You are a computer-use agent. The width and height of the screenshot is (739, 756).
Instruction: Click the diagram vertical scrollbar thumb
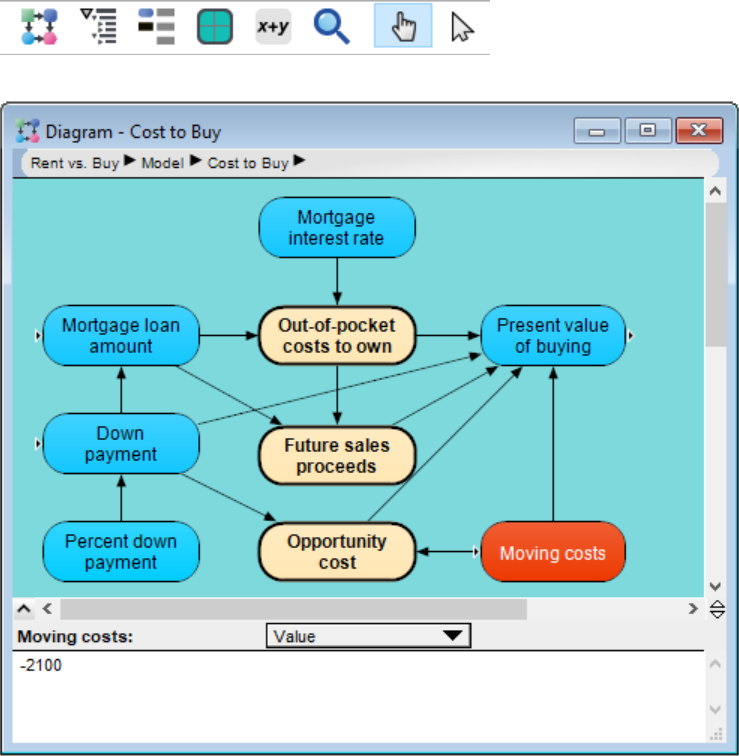(715, 274)
